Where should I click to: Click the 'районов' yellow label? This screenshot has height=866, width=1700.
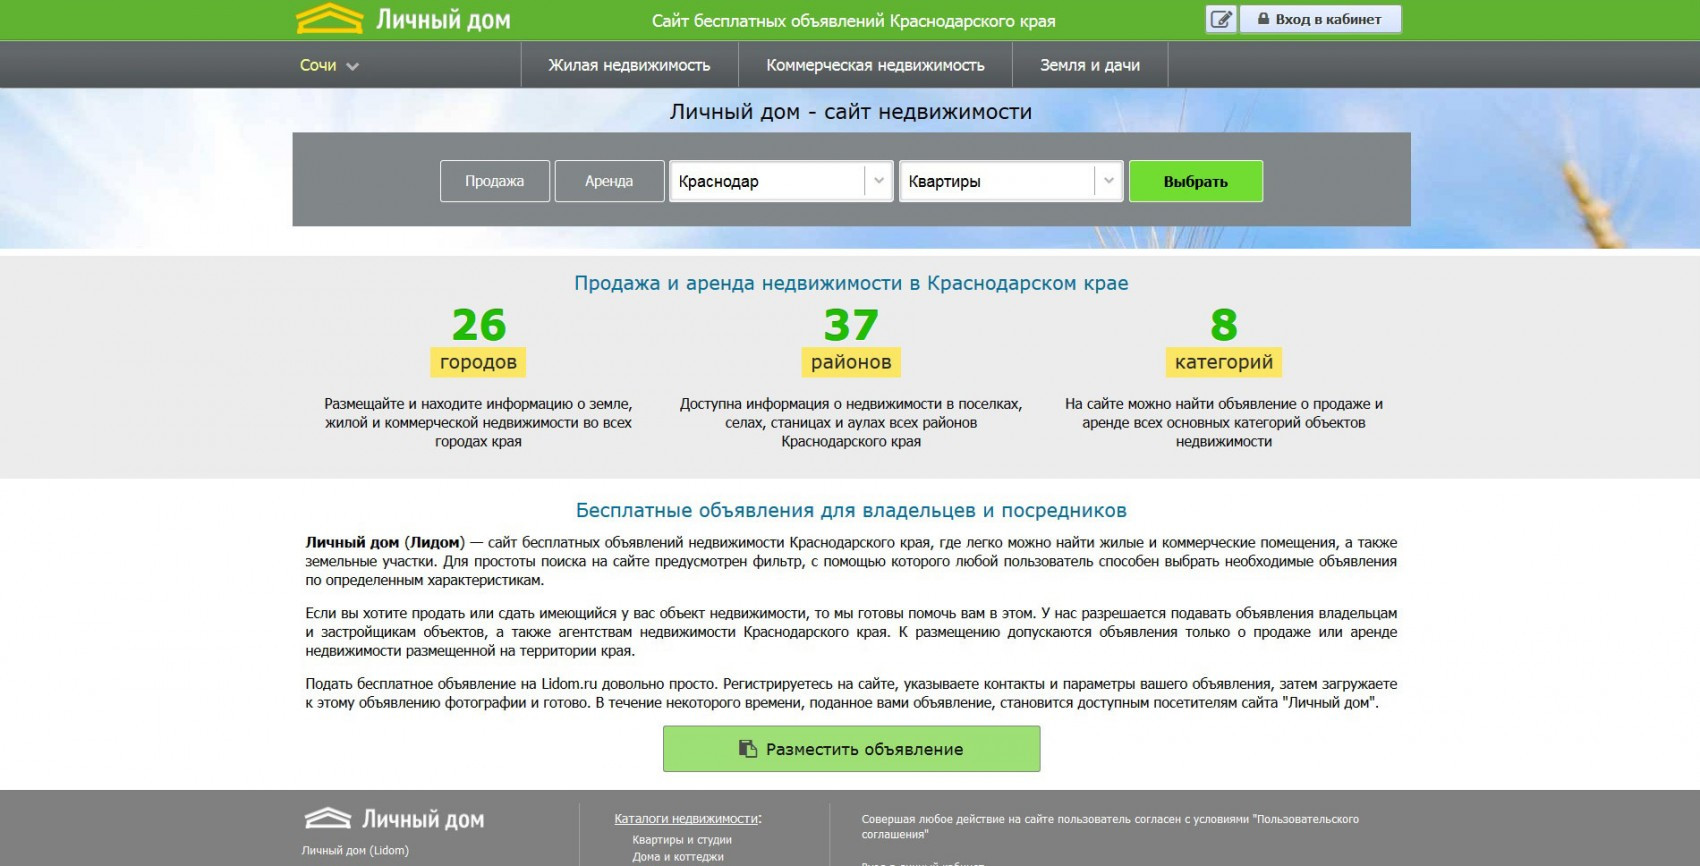tap(851, 362)
